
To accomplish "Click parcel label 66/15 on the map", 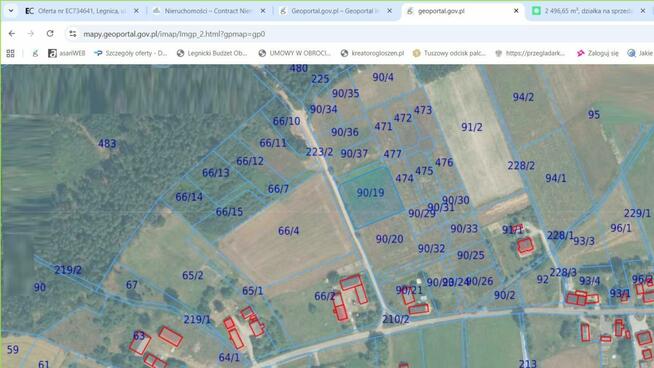I will (x=229, y=212).
